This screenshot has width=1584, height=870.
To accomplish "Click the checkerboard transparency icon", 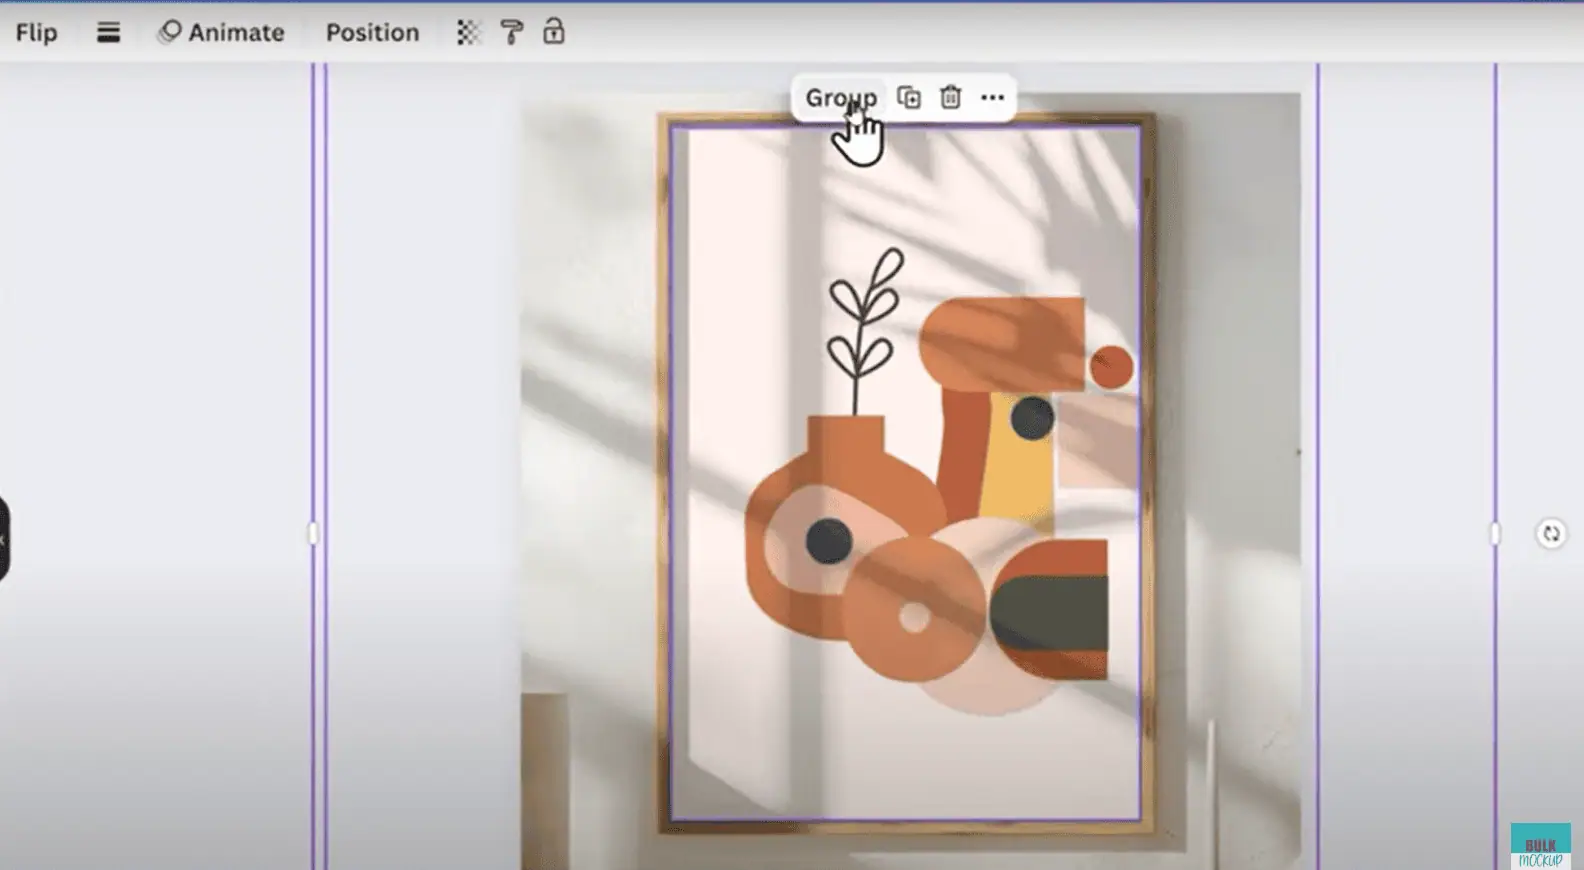I will click(468, 33).
